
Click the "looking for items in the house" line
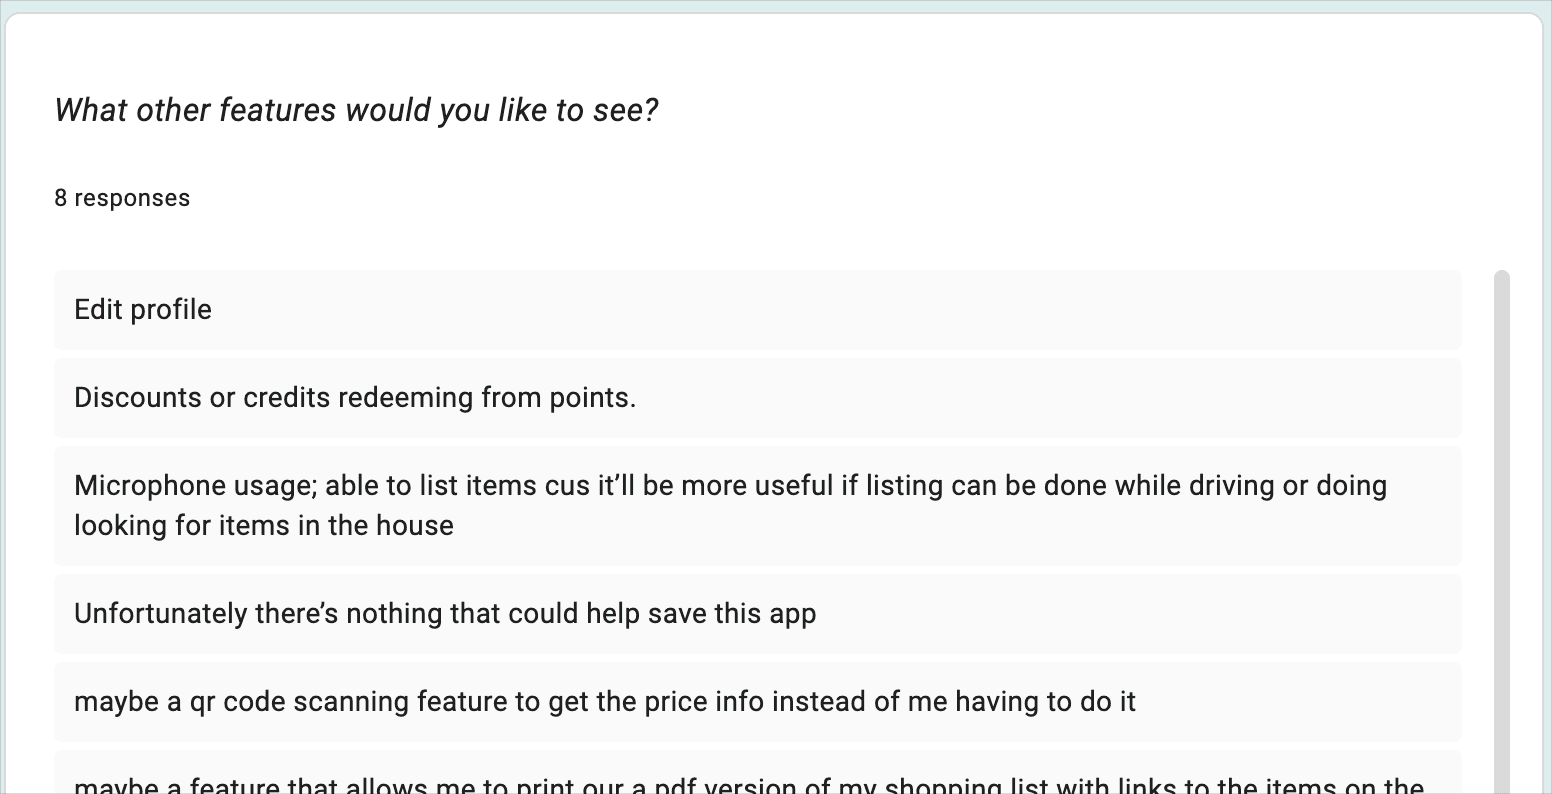pyautogui.click(x=264, y=526)
